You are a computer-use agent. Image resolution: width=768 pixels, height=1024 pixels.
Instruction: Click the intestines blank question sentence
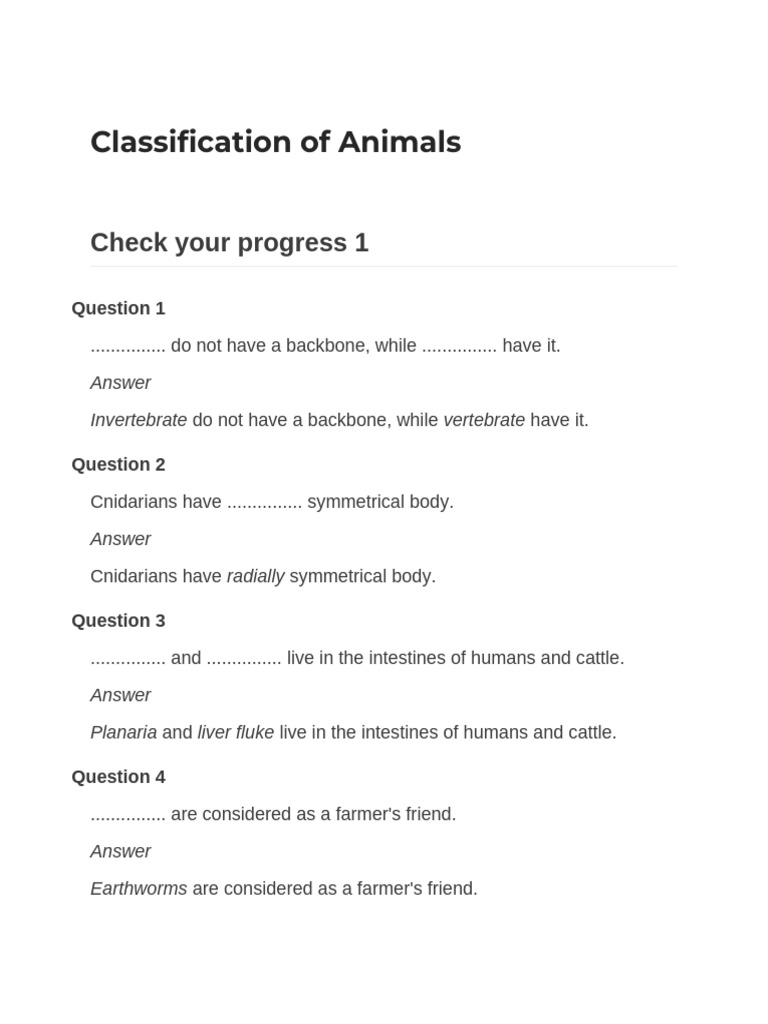[x=357, y=658]
